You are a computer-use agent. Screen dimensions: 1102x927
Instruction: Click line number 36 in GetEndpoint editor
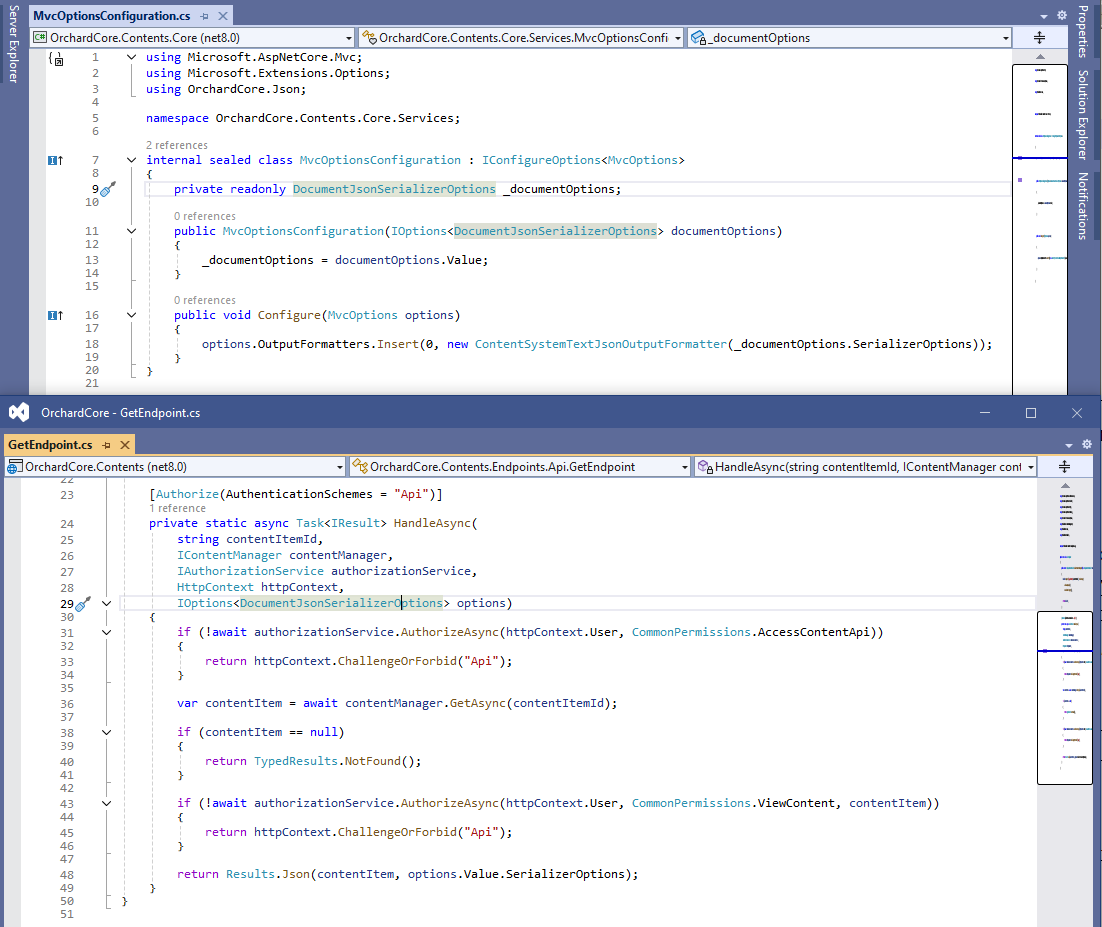click(x=67, y=704)
